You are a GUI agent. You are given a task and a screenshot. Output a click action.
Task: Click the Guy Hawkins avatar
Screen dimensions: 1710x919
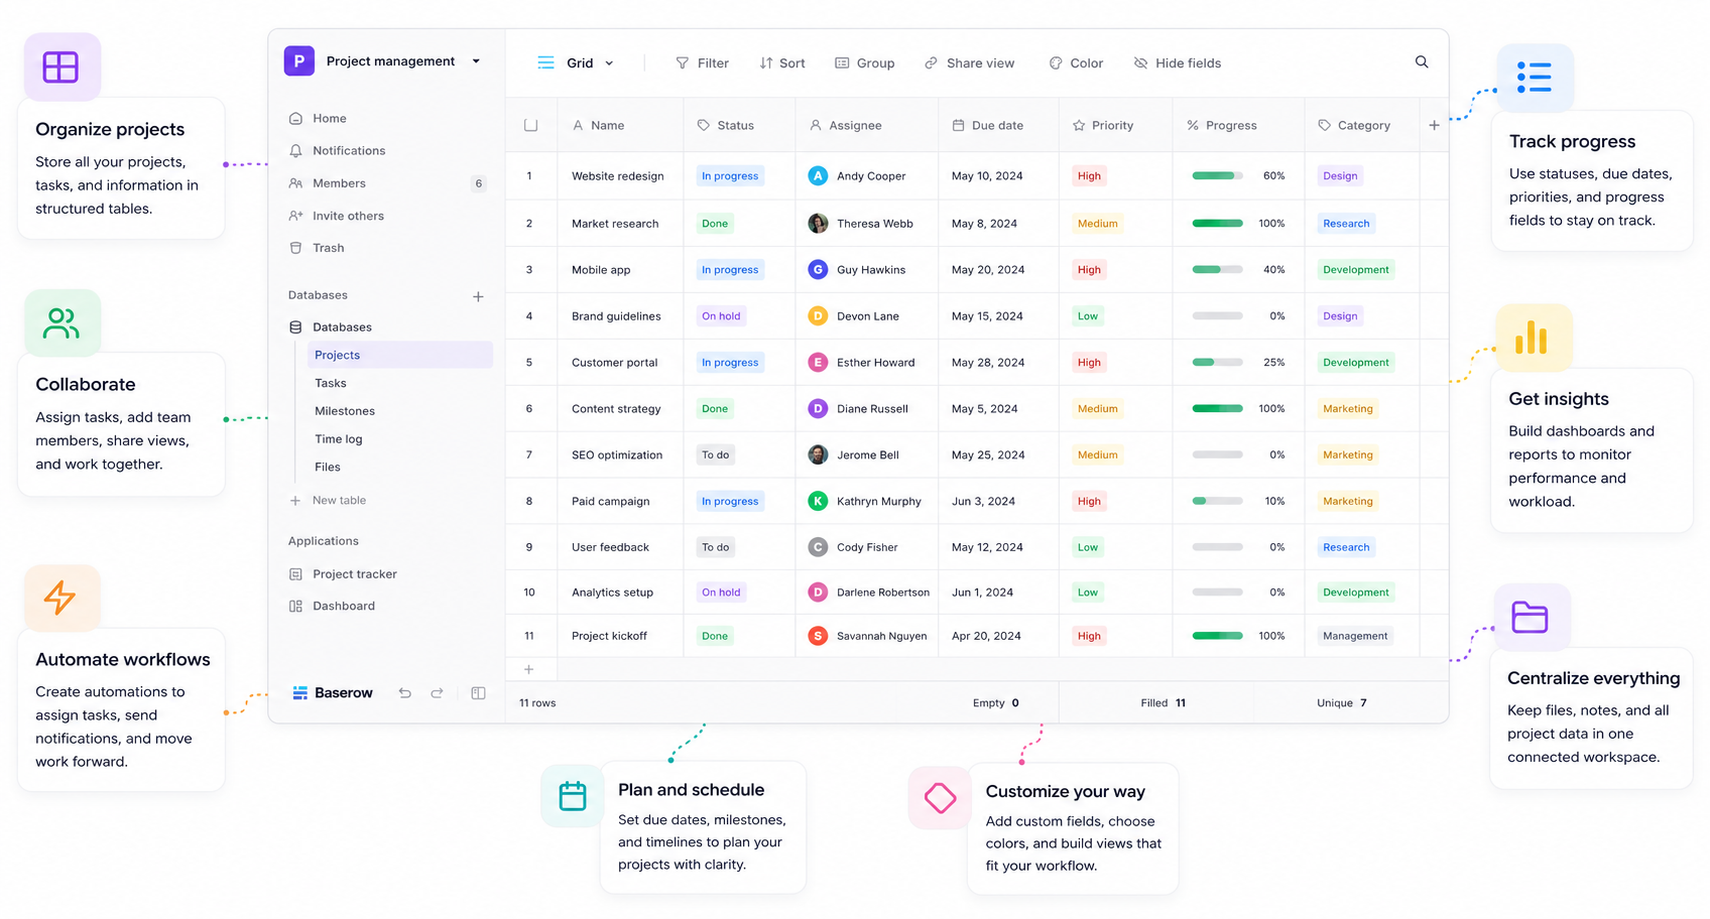click(x=817, y=270)
